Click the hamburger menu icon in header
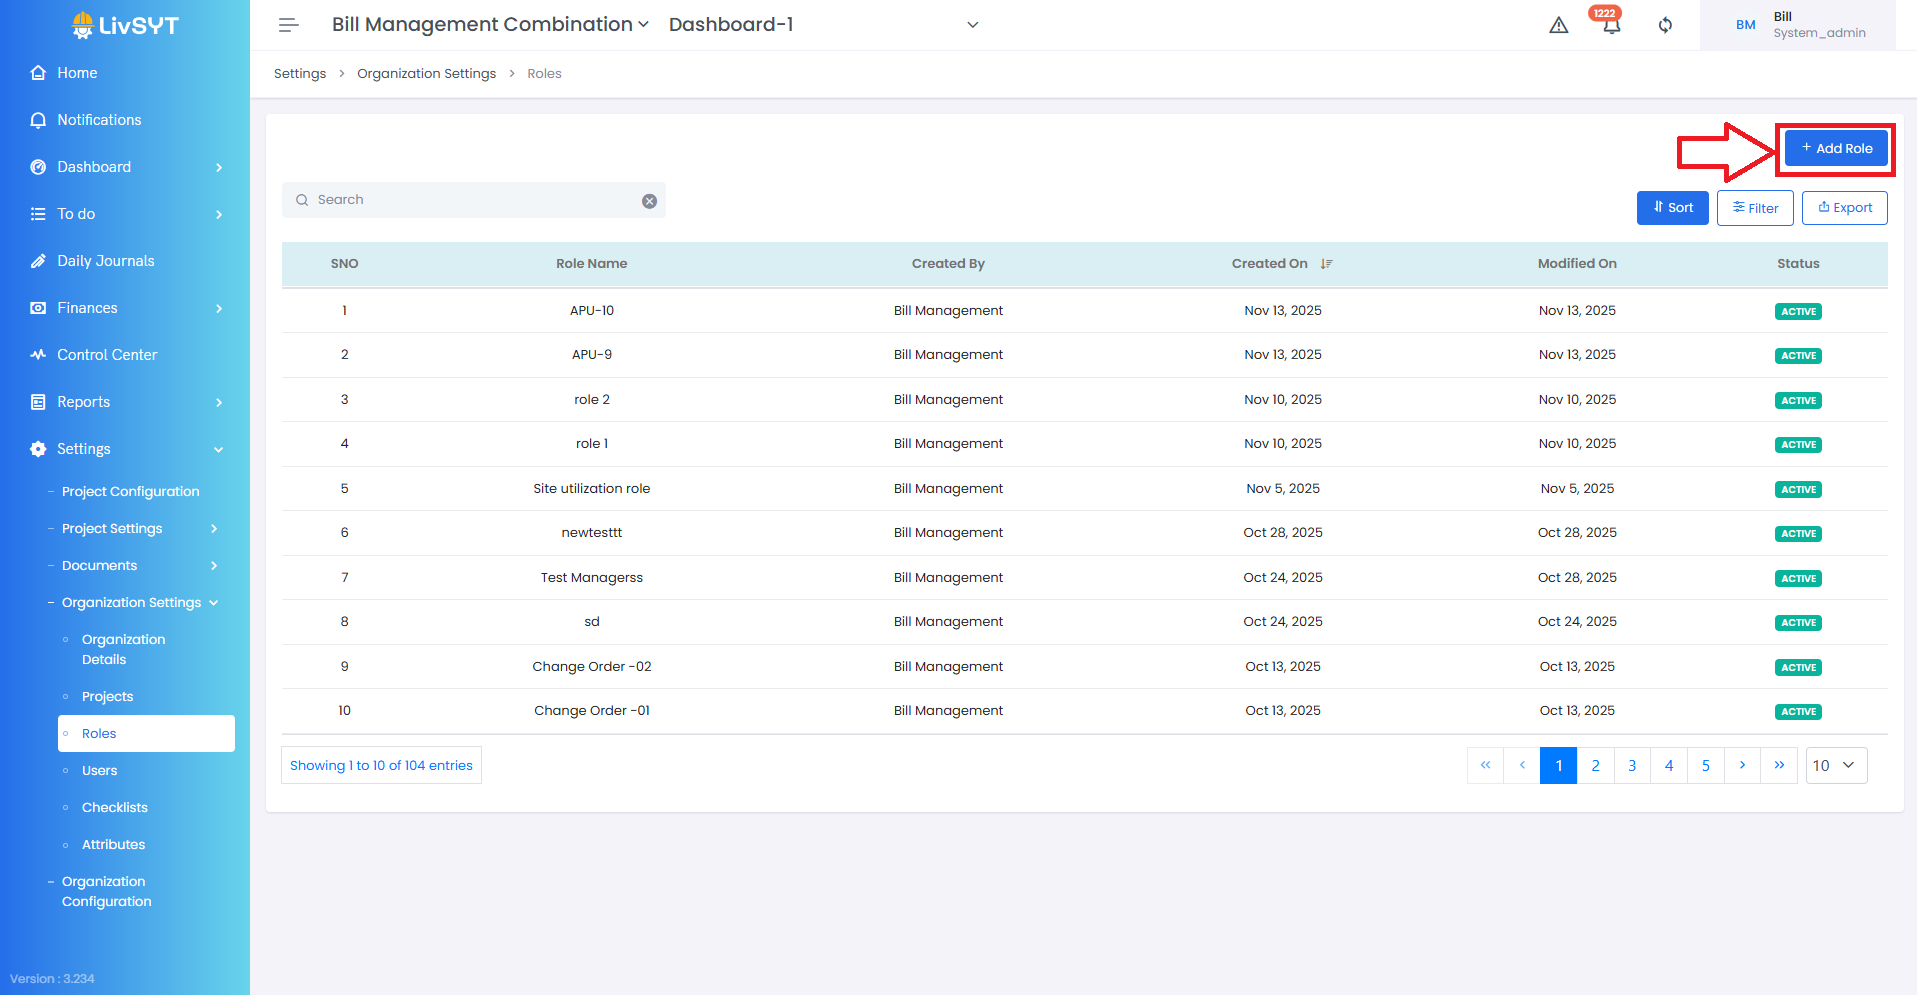 coord(288,25)
